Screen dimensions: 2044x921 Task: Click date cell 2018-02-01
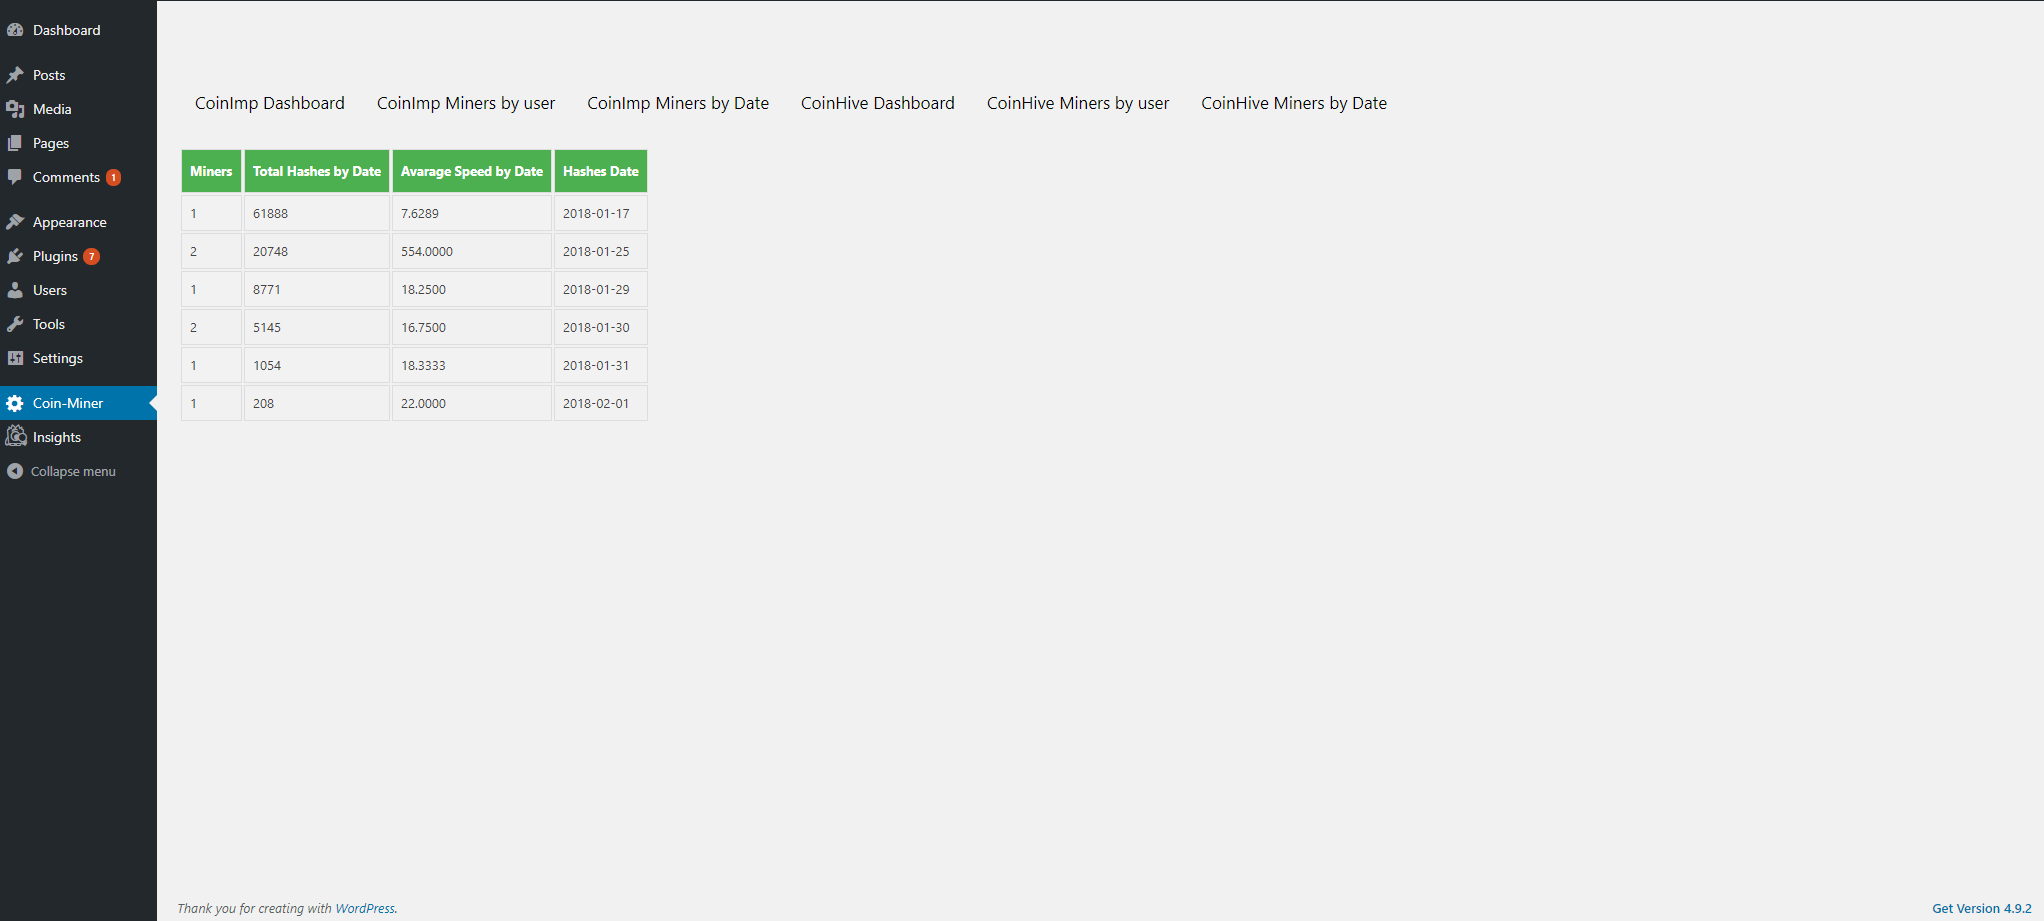point(601,403)
